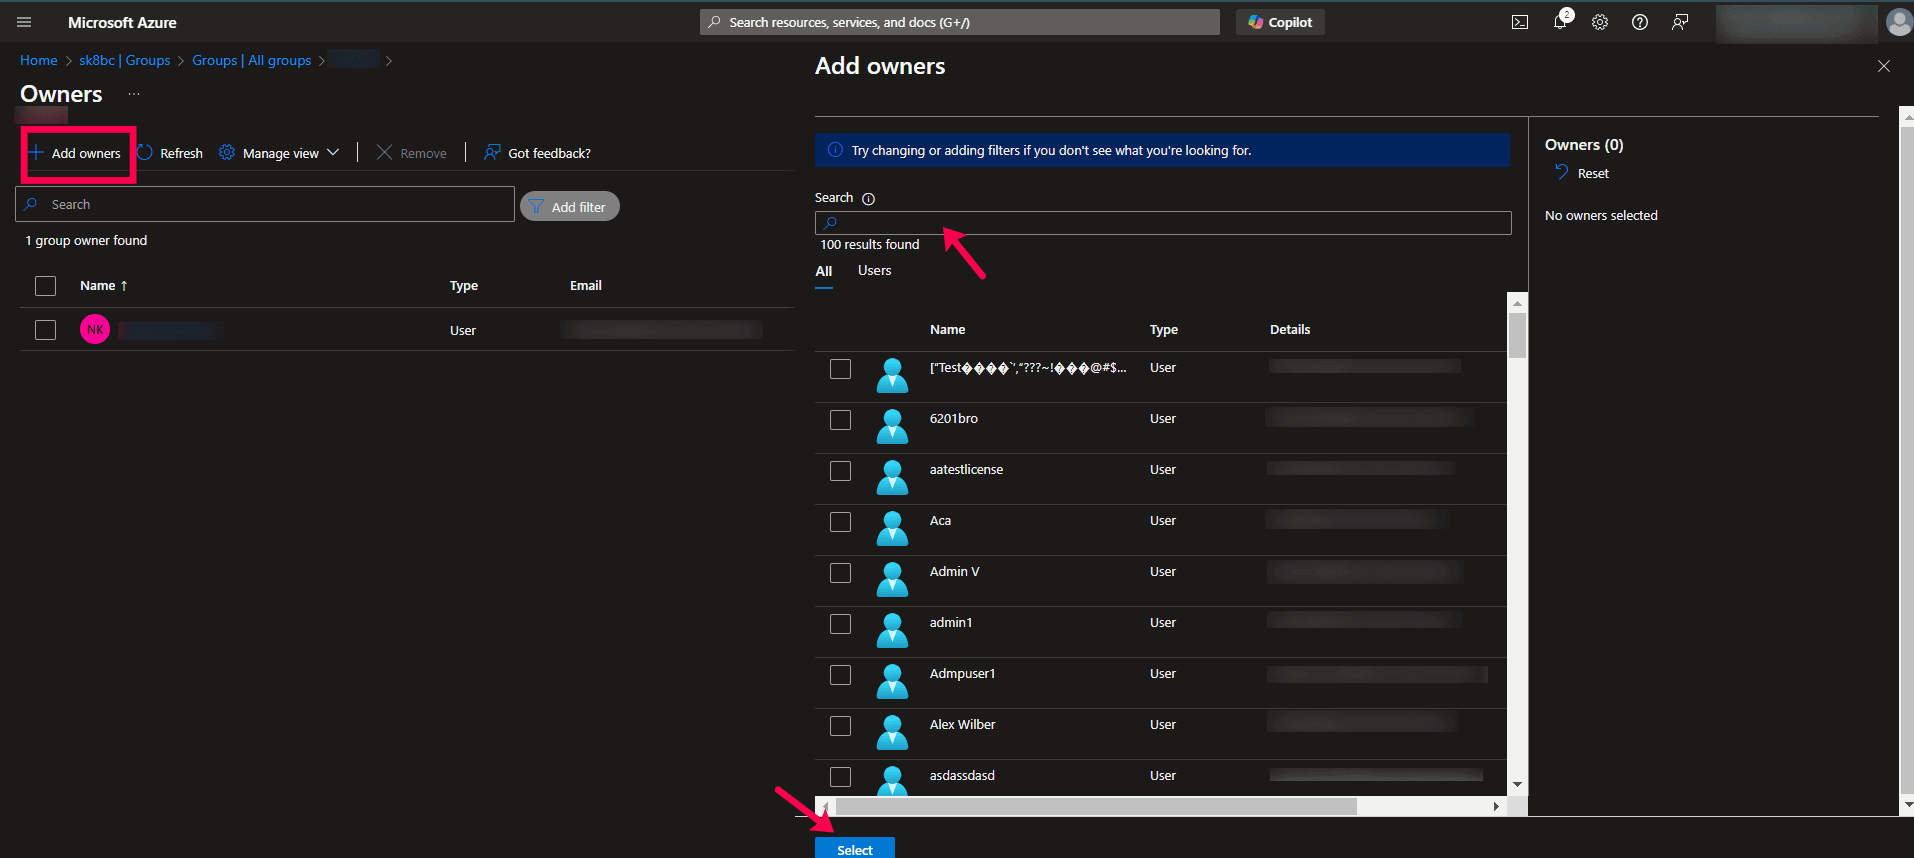Expand the Manage view dropdown

[280, 153]
